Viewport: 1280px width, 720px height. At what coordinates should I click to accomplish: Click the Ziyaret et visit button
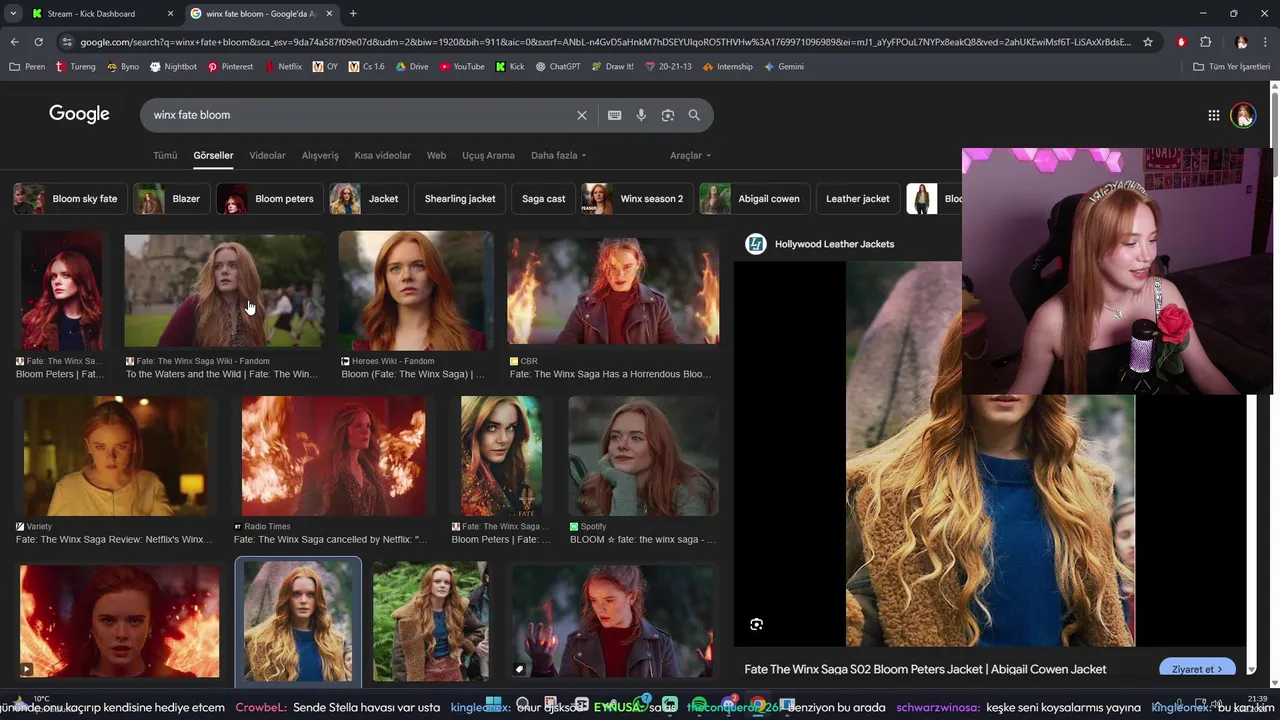coord(1197,669)
